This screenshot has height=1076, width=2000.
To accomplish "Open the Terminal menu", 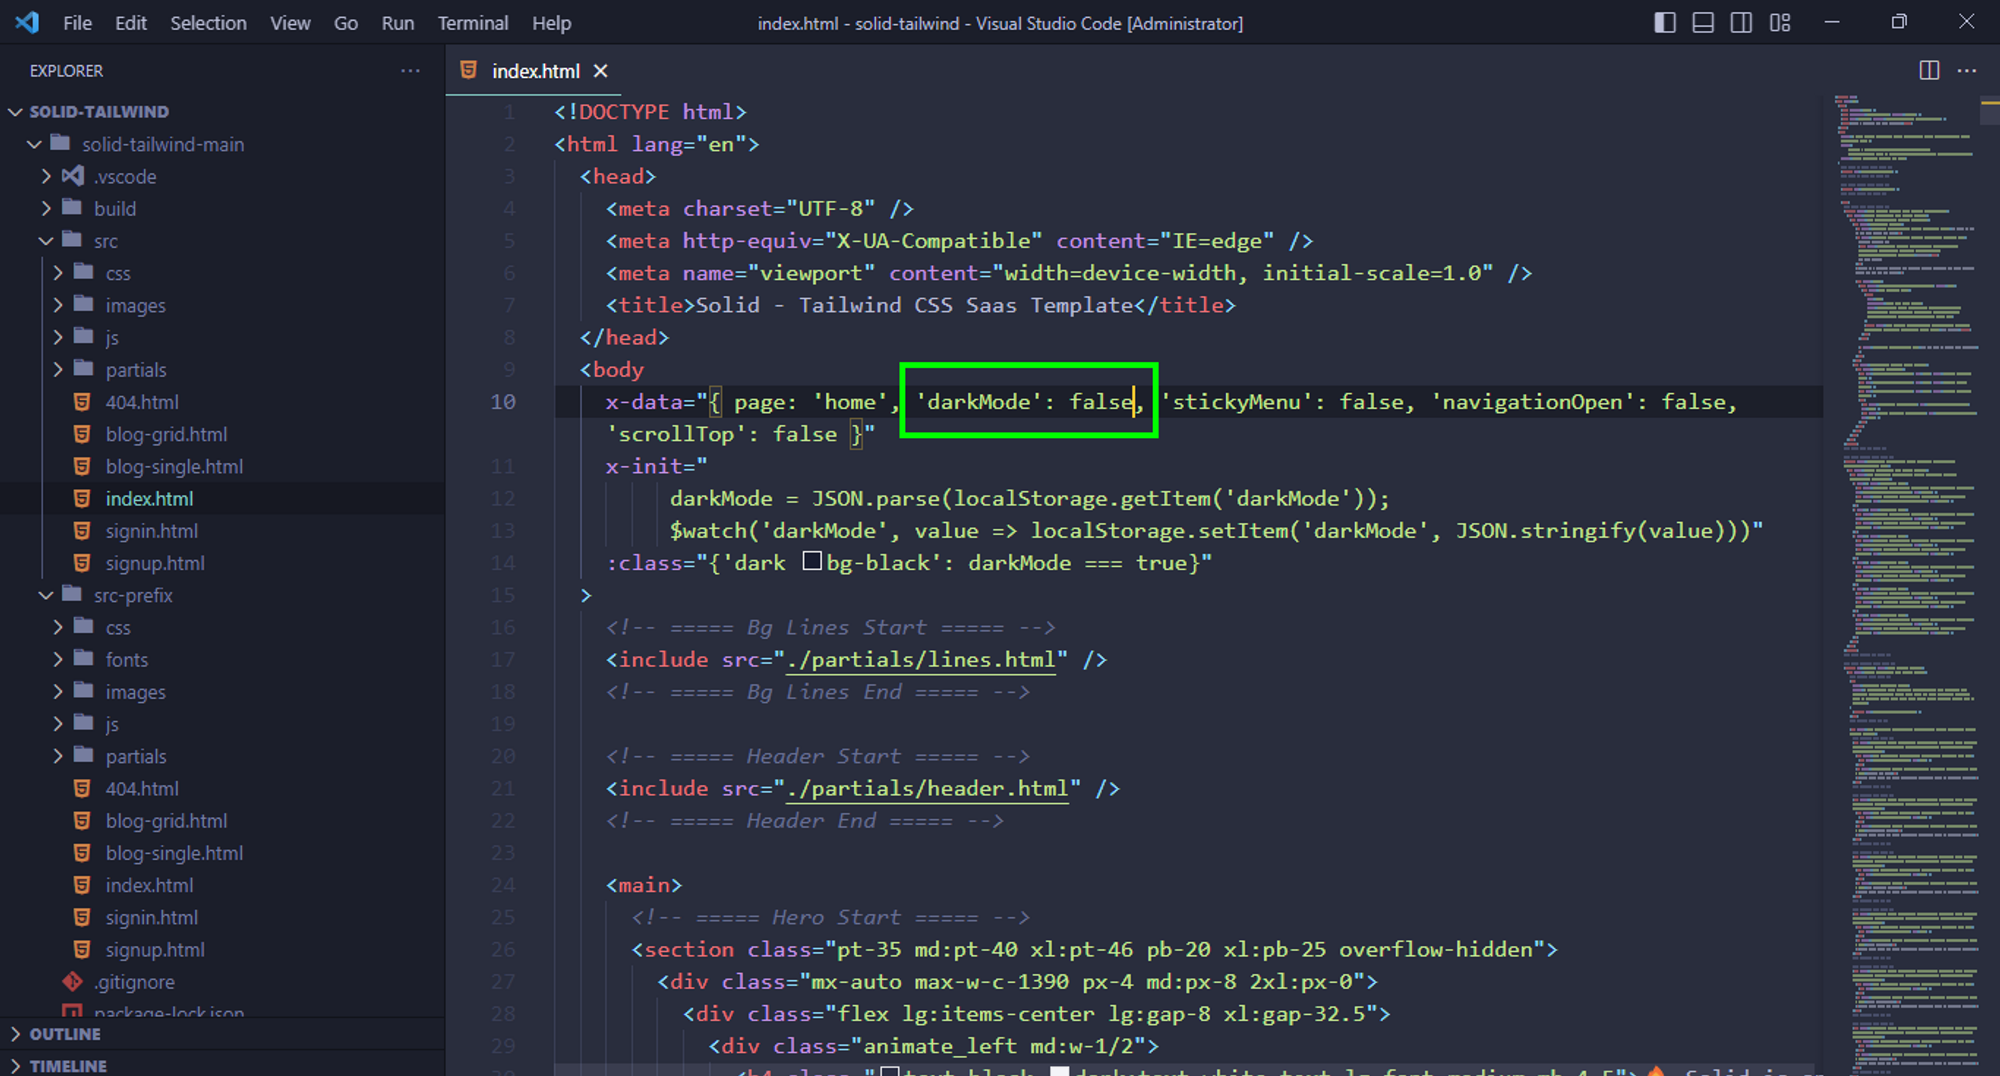I will click(473, 22).
